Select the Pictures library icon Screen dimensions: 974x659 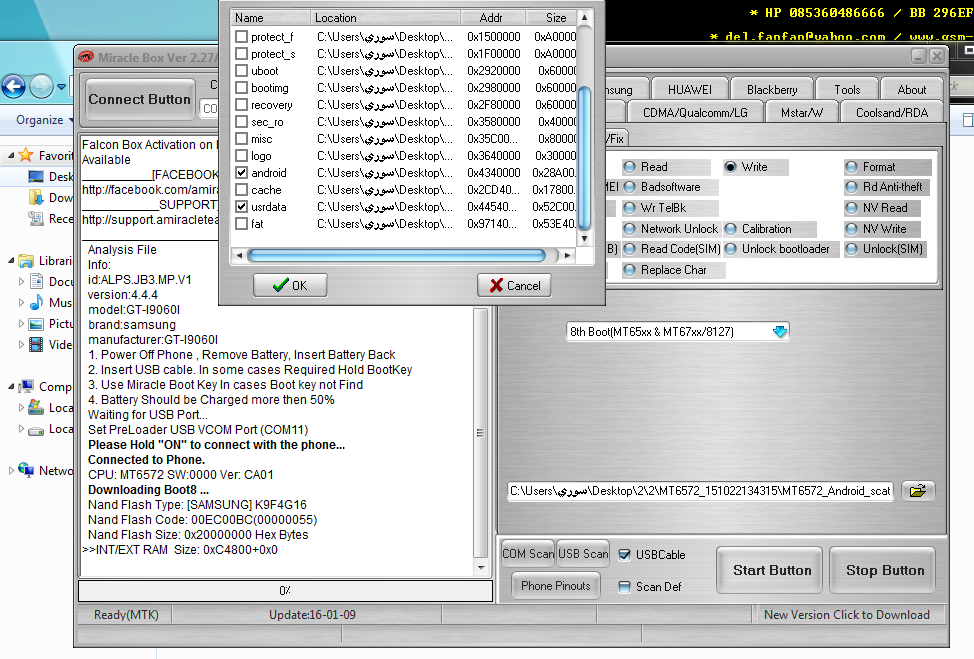[x=37, y=324]
